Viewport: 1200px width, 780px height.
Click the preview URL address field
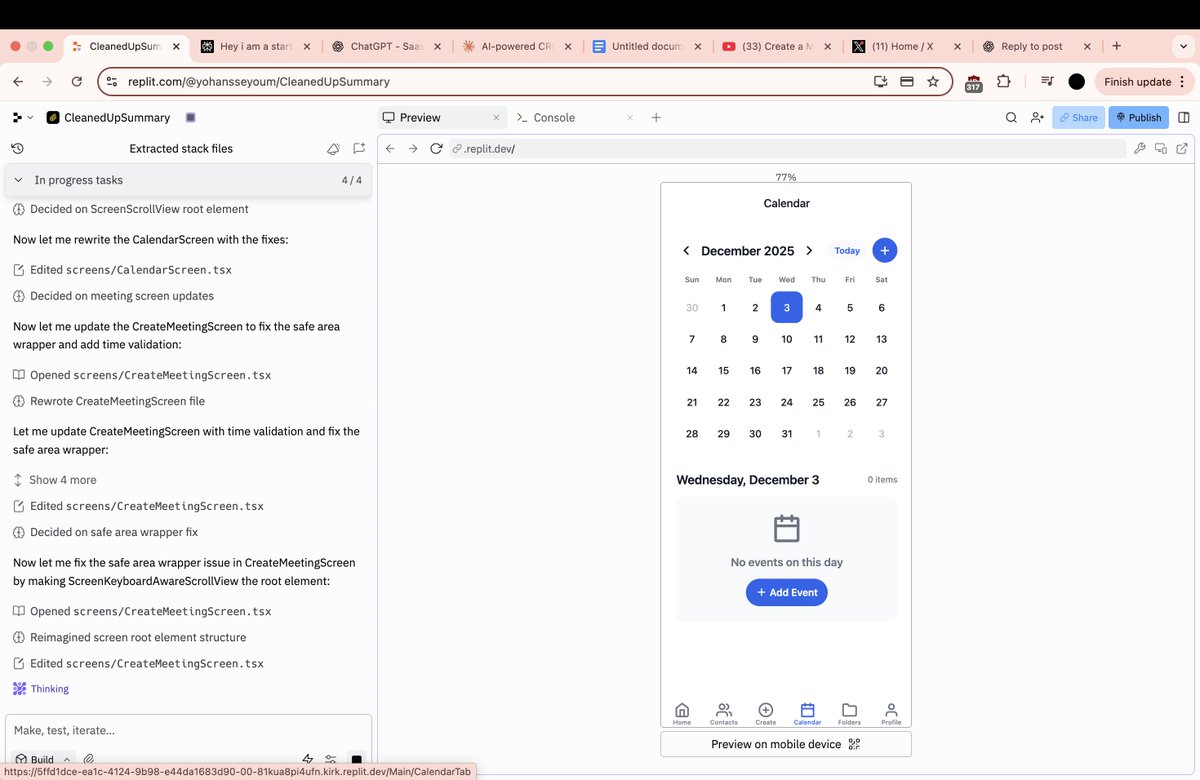click(785, 148)
